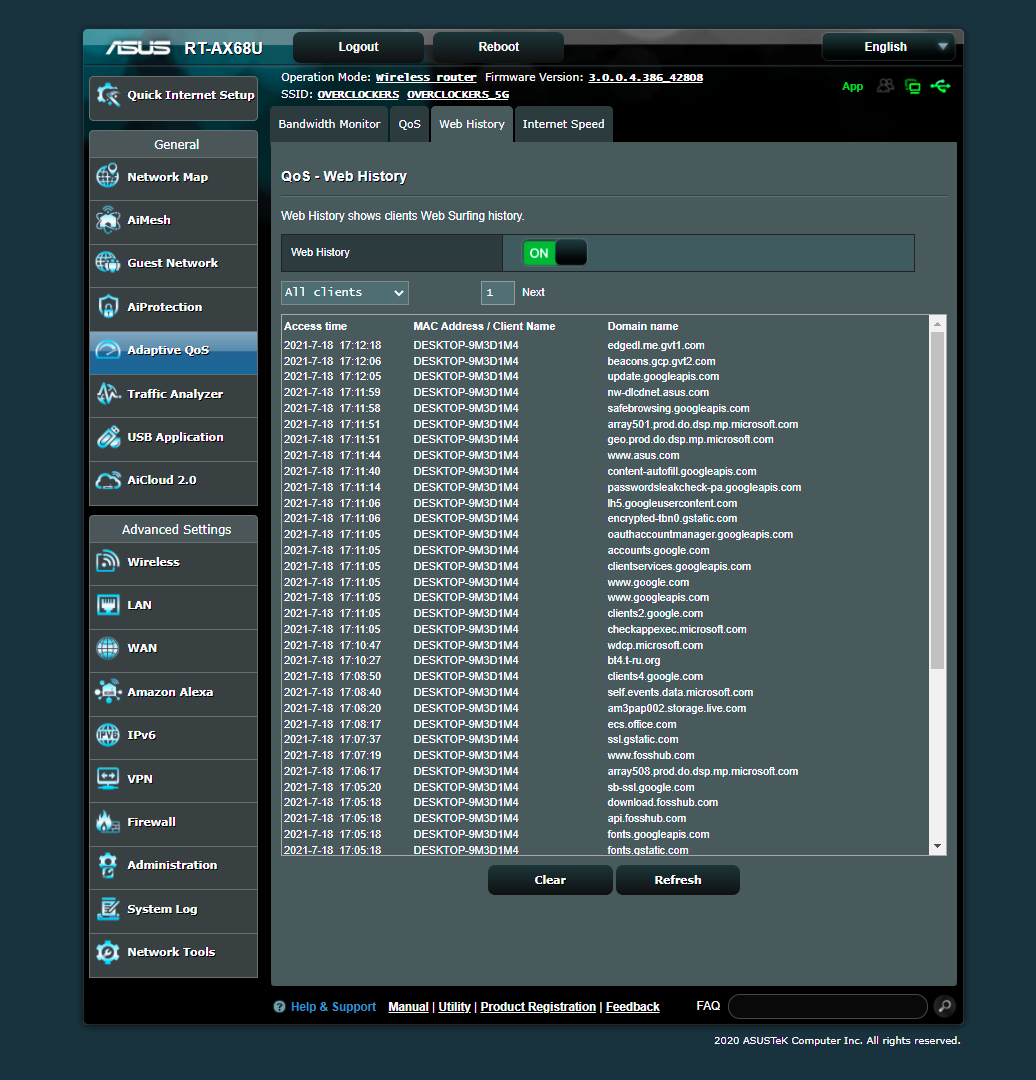1036x1080 pixels.
Task: Click the FAQ search text box
Action: point(827,1006)
